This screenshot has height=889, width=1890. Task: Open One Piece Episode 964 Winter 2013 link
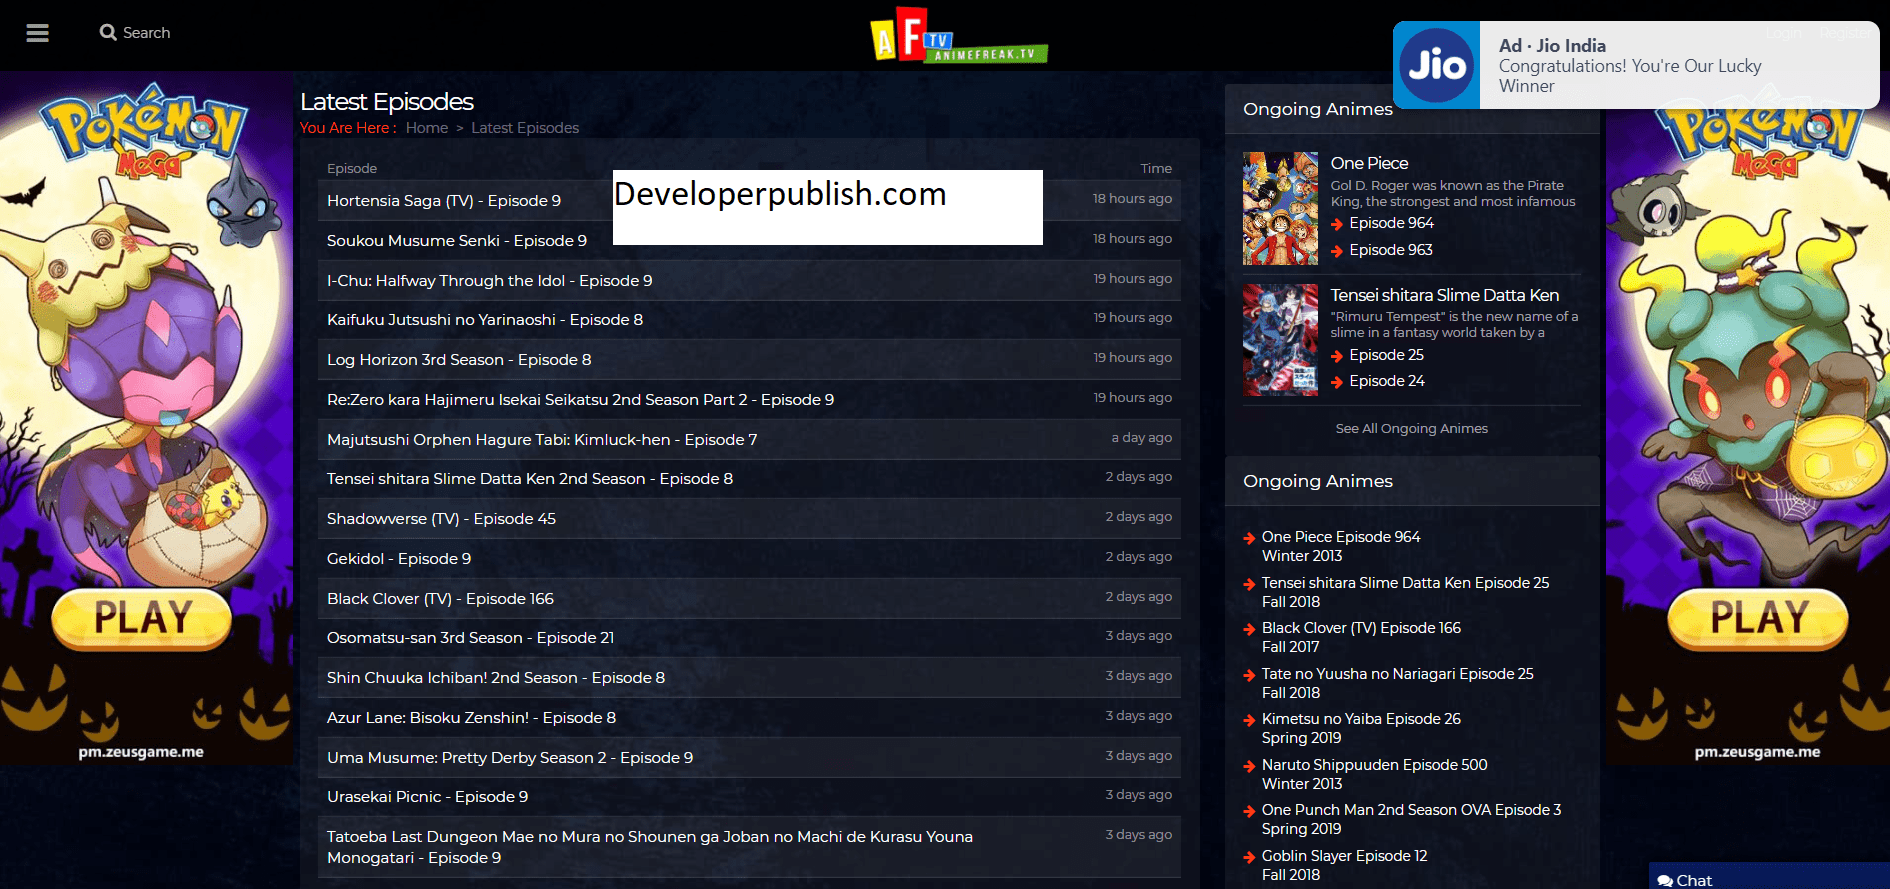pyautogui.click(x=1341, y=546)
